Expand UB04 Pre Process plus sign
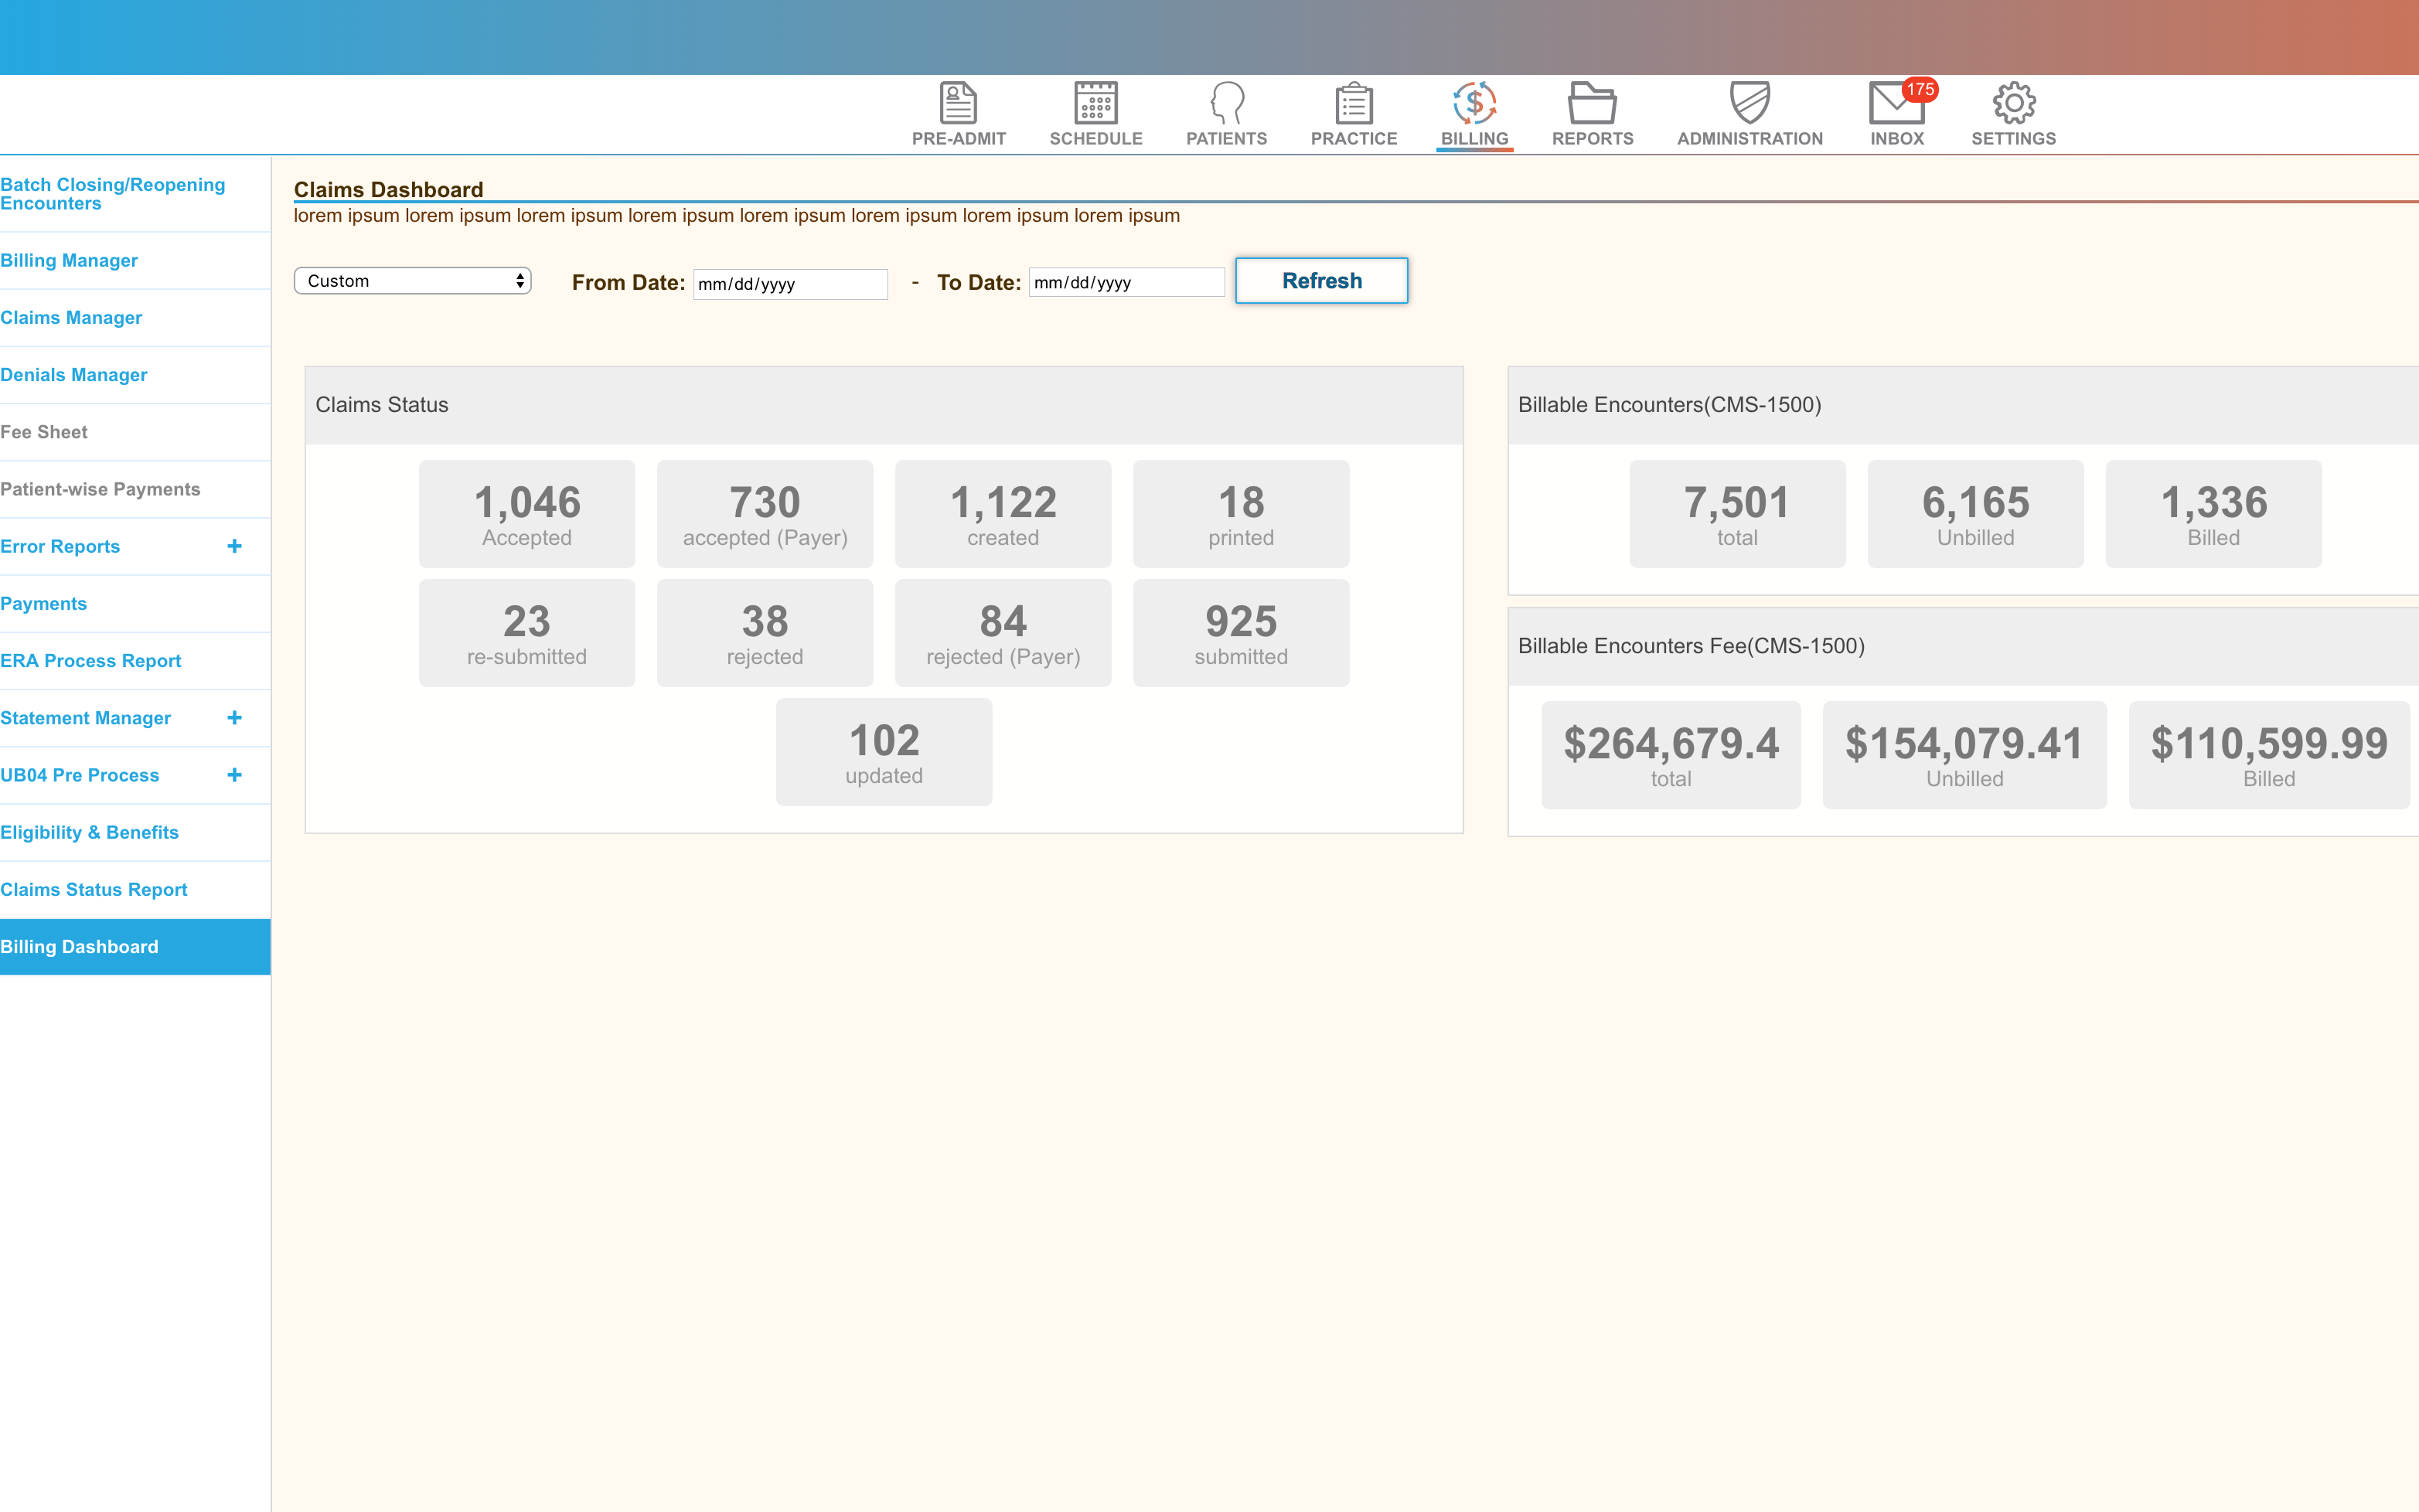 tap(234, 775)
